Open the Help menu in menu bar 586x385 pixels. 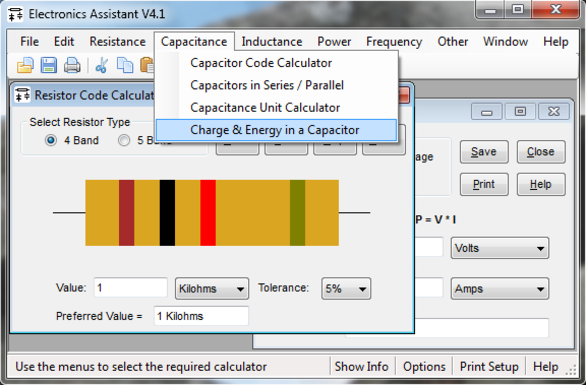(556, 41)
